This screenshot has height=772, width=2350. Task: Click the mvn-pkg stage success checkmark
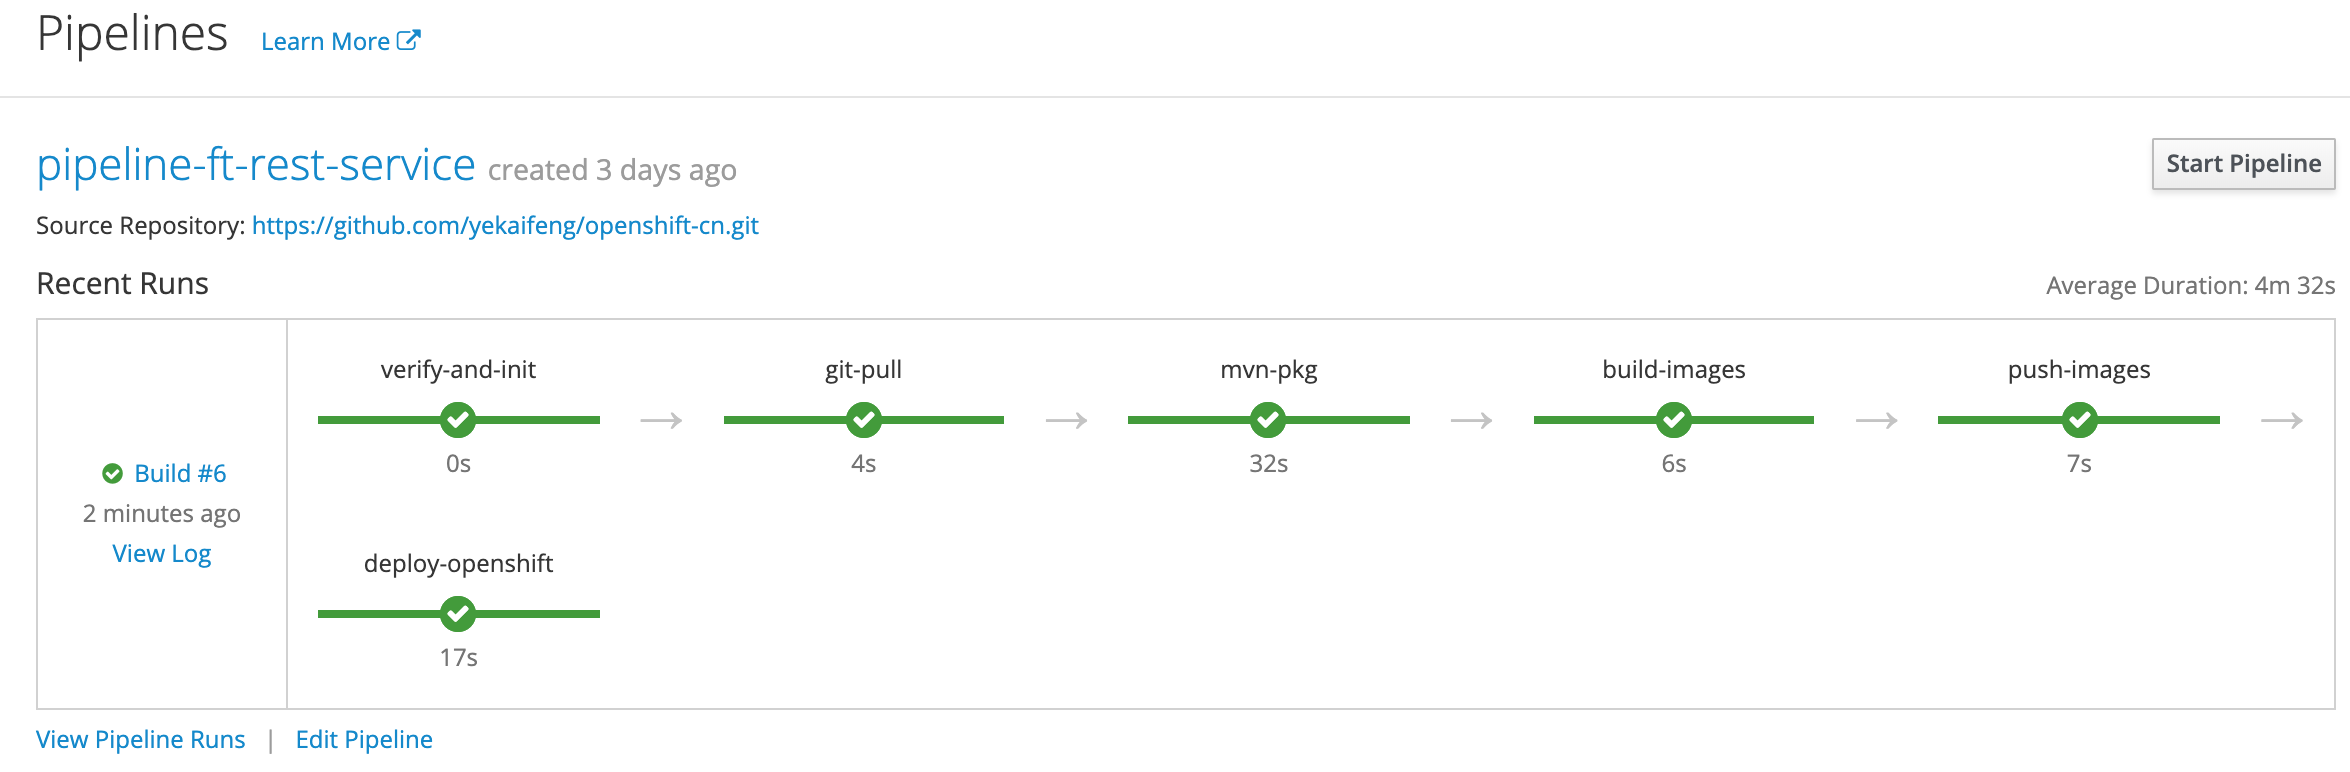[x=1268, y=420]
